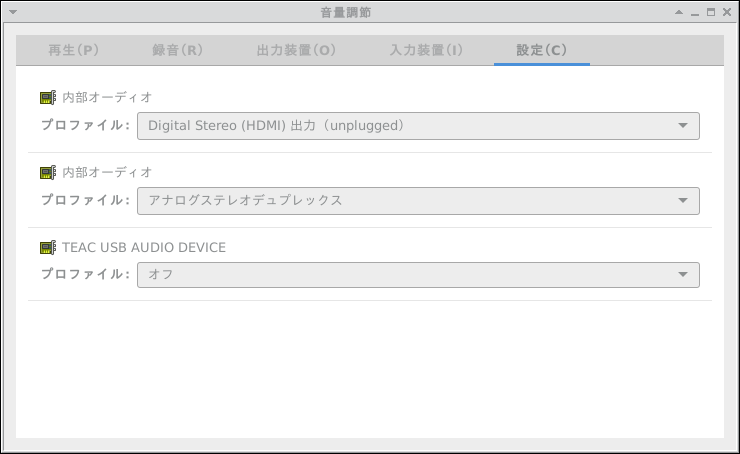
Task: Click the roll-up window arrow in the title bar
Action: point(679,12)
